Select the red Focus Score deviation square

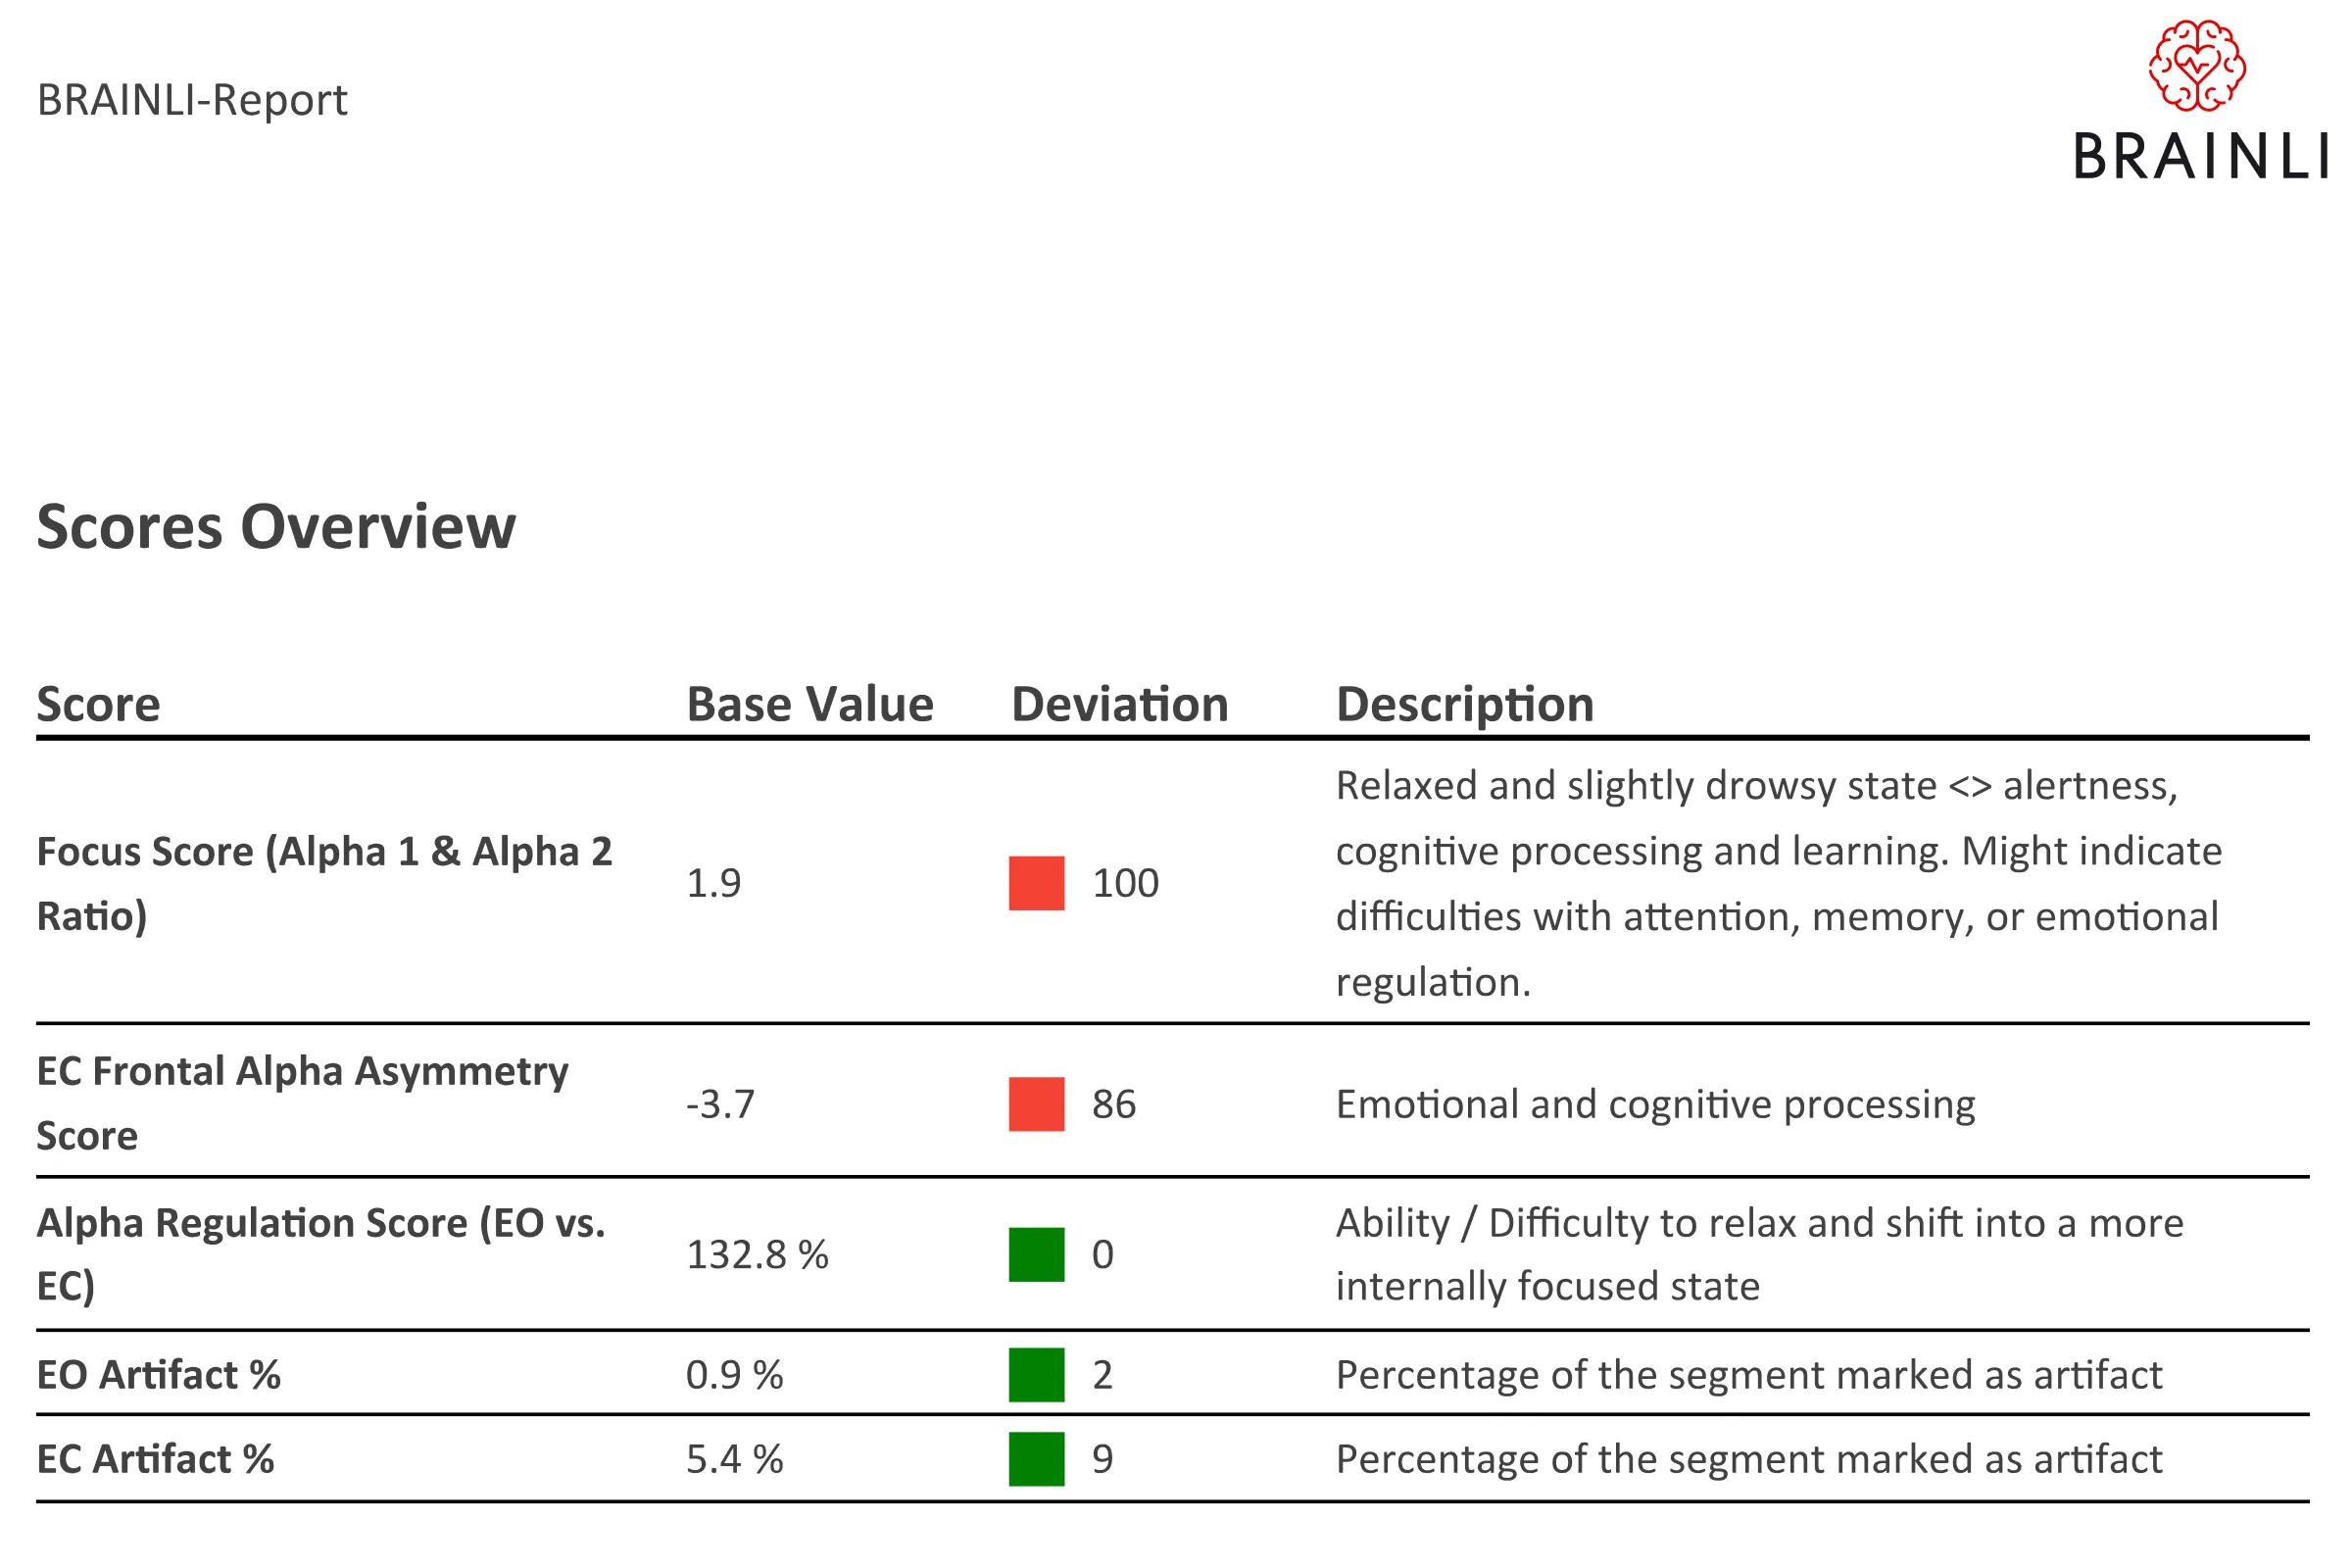(1036, 883)
